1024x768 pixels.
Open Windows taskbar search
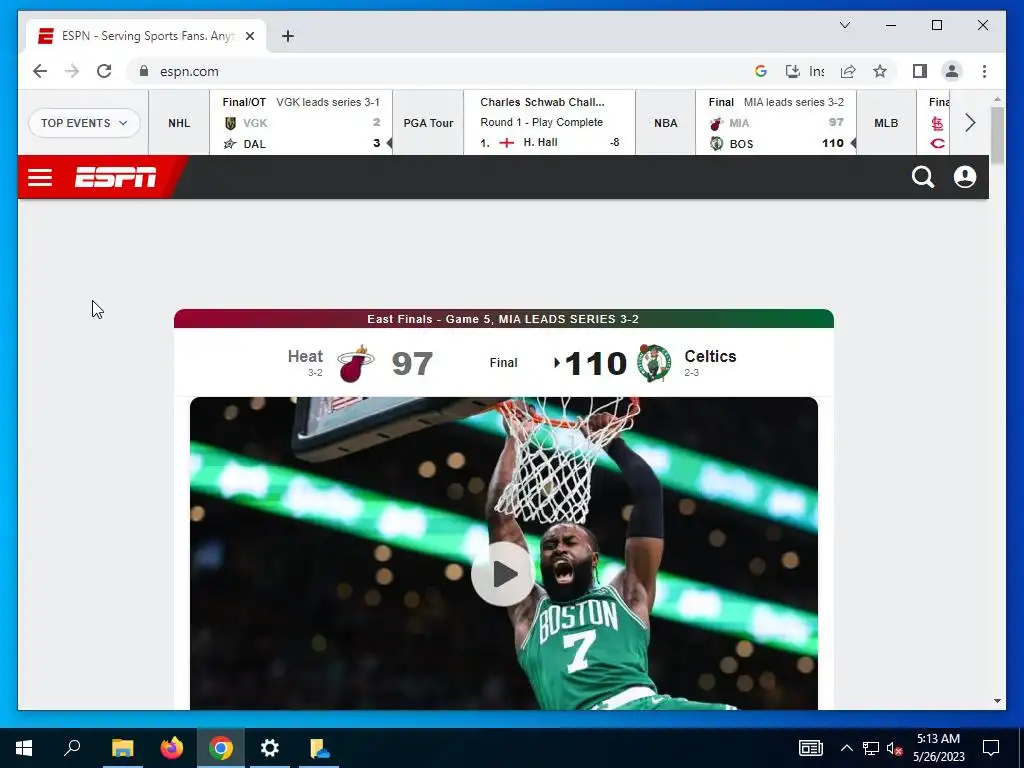coord(72,748)
